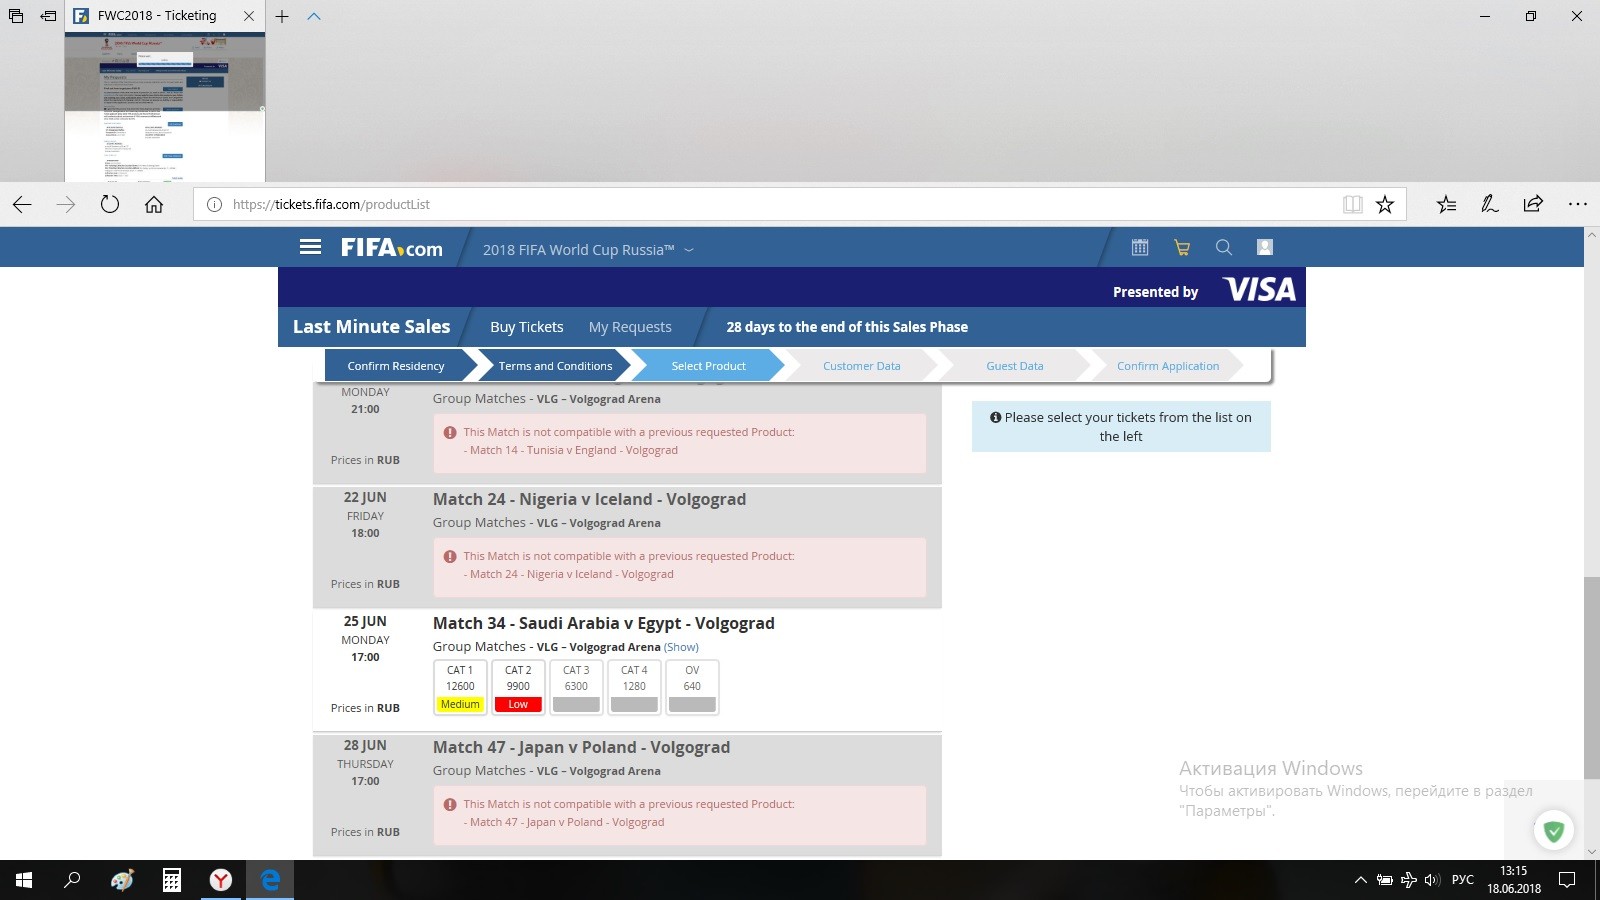
Task: Hide the tab preview thumbnails
Action: [x=314, y=16]
